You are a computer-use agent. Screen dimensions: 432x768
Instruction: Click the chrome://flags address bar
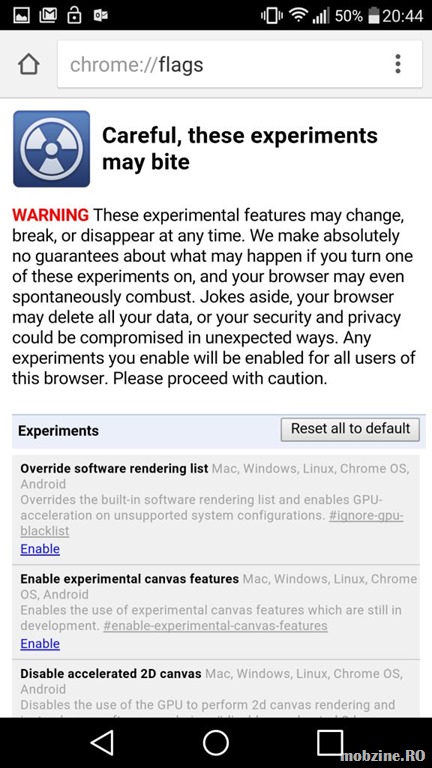(240, 64)
